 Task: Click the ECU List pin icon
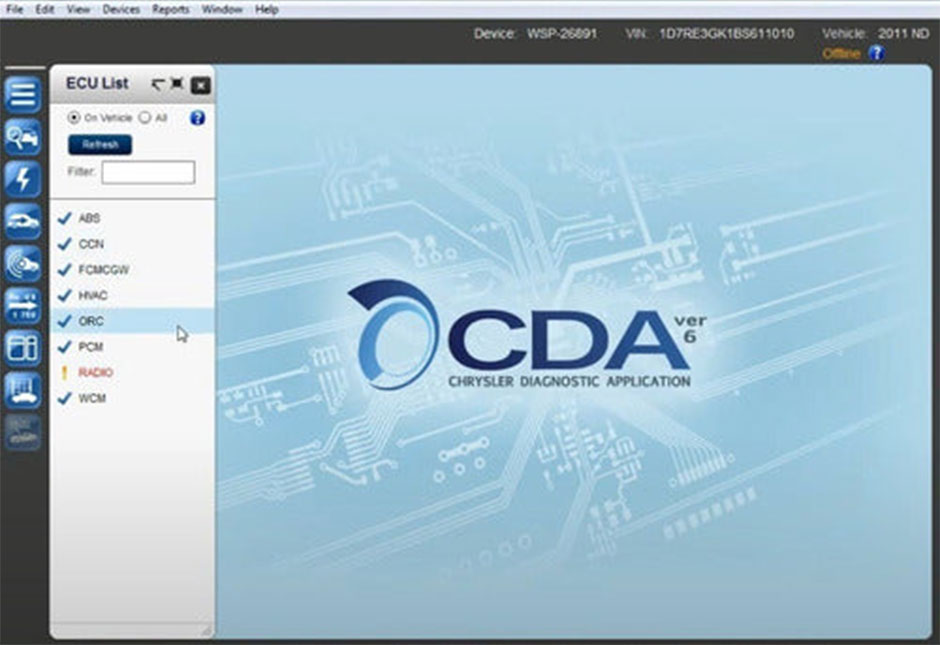[177, 84]
